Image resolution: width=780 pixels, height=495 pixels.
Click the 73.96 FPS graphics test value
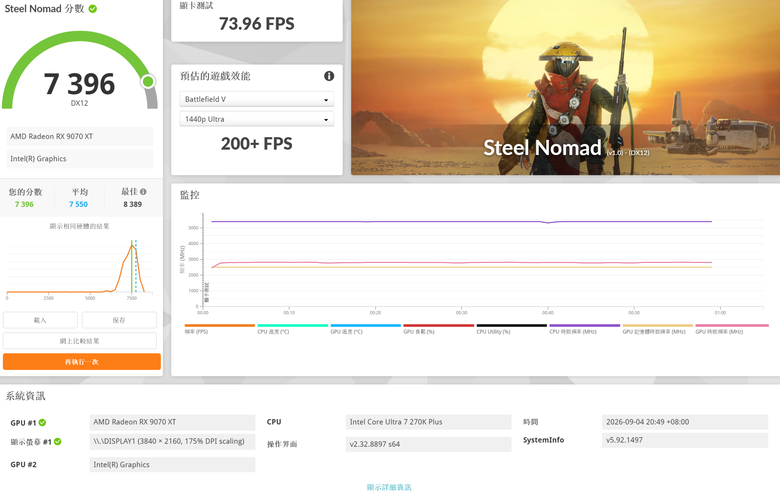[257, 24]
